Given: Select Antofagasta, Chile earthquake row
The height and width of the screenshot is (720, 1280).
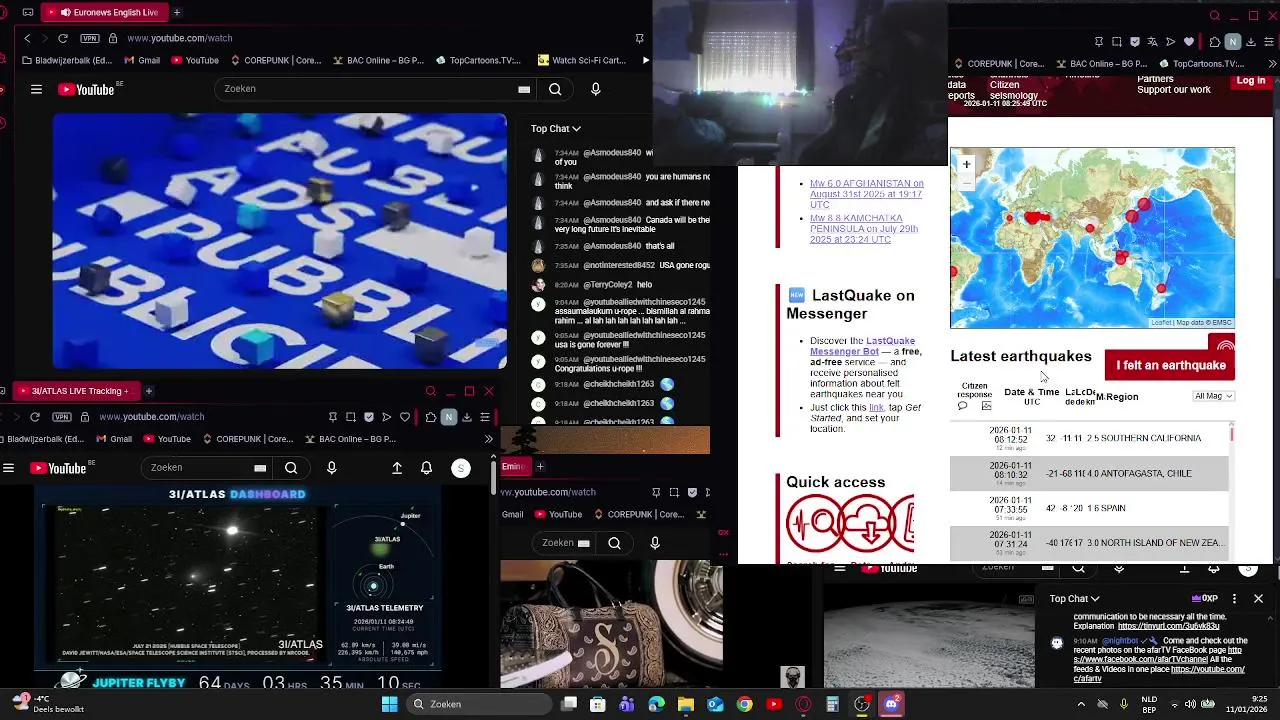Looking at the screenshot, I should [x=1089, y=473].
